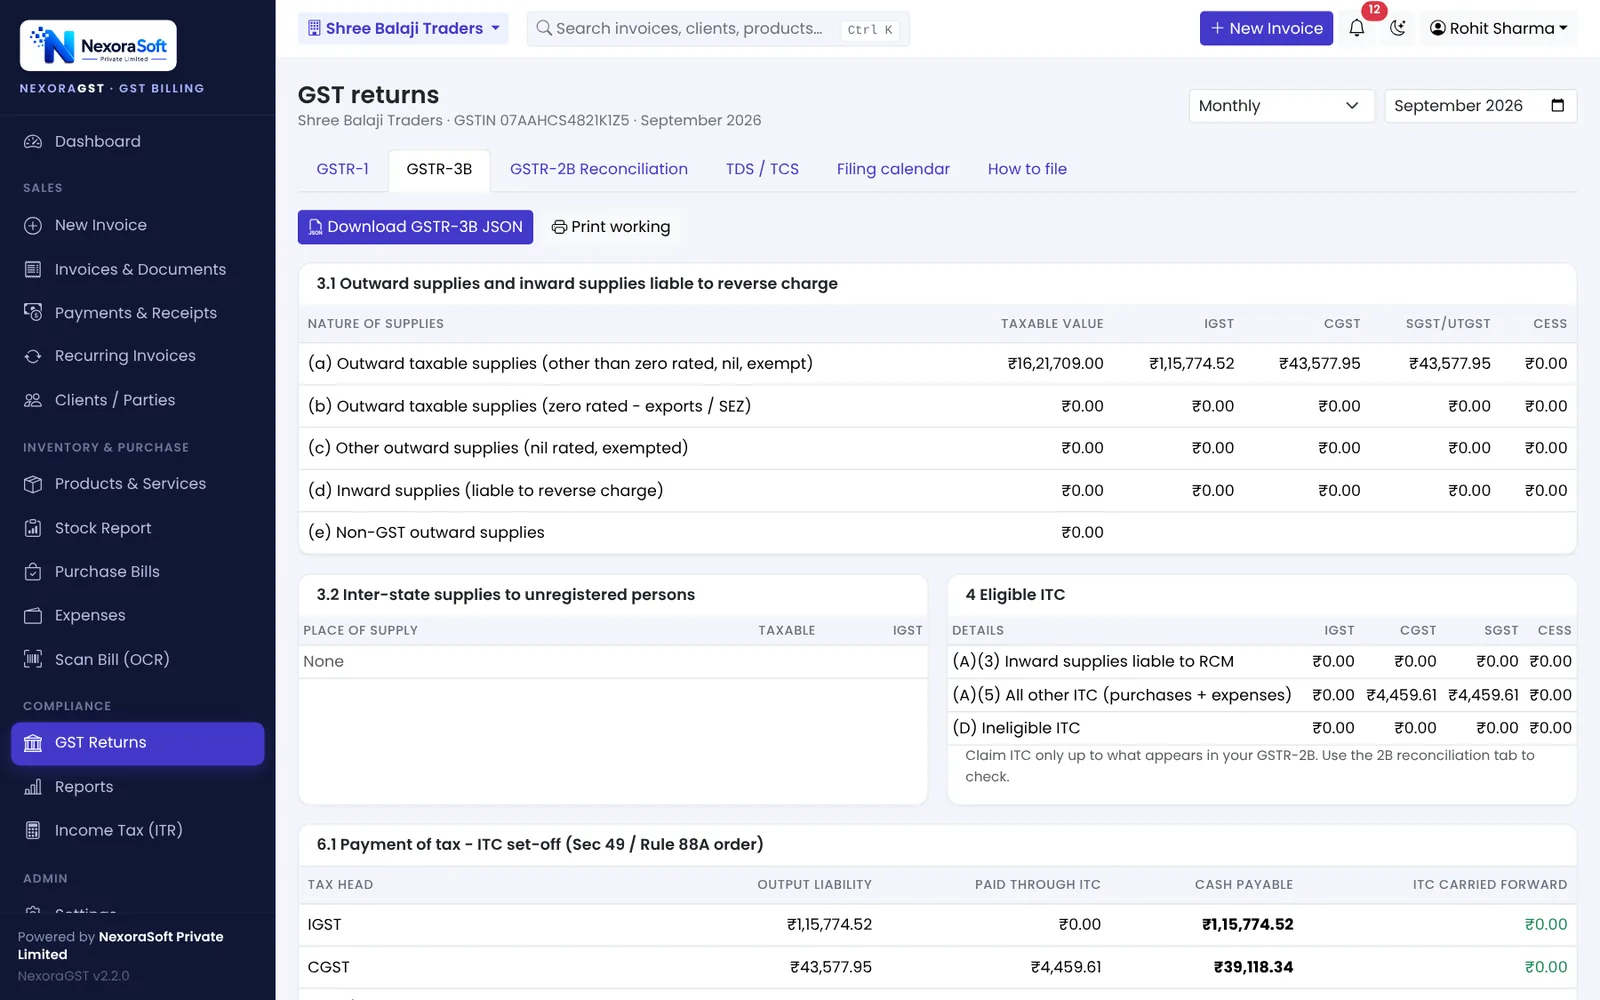Click Expenses wallet icon
The width and height of the screenshot is (1600, 1000).
(33, 616)
